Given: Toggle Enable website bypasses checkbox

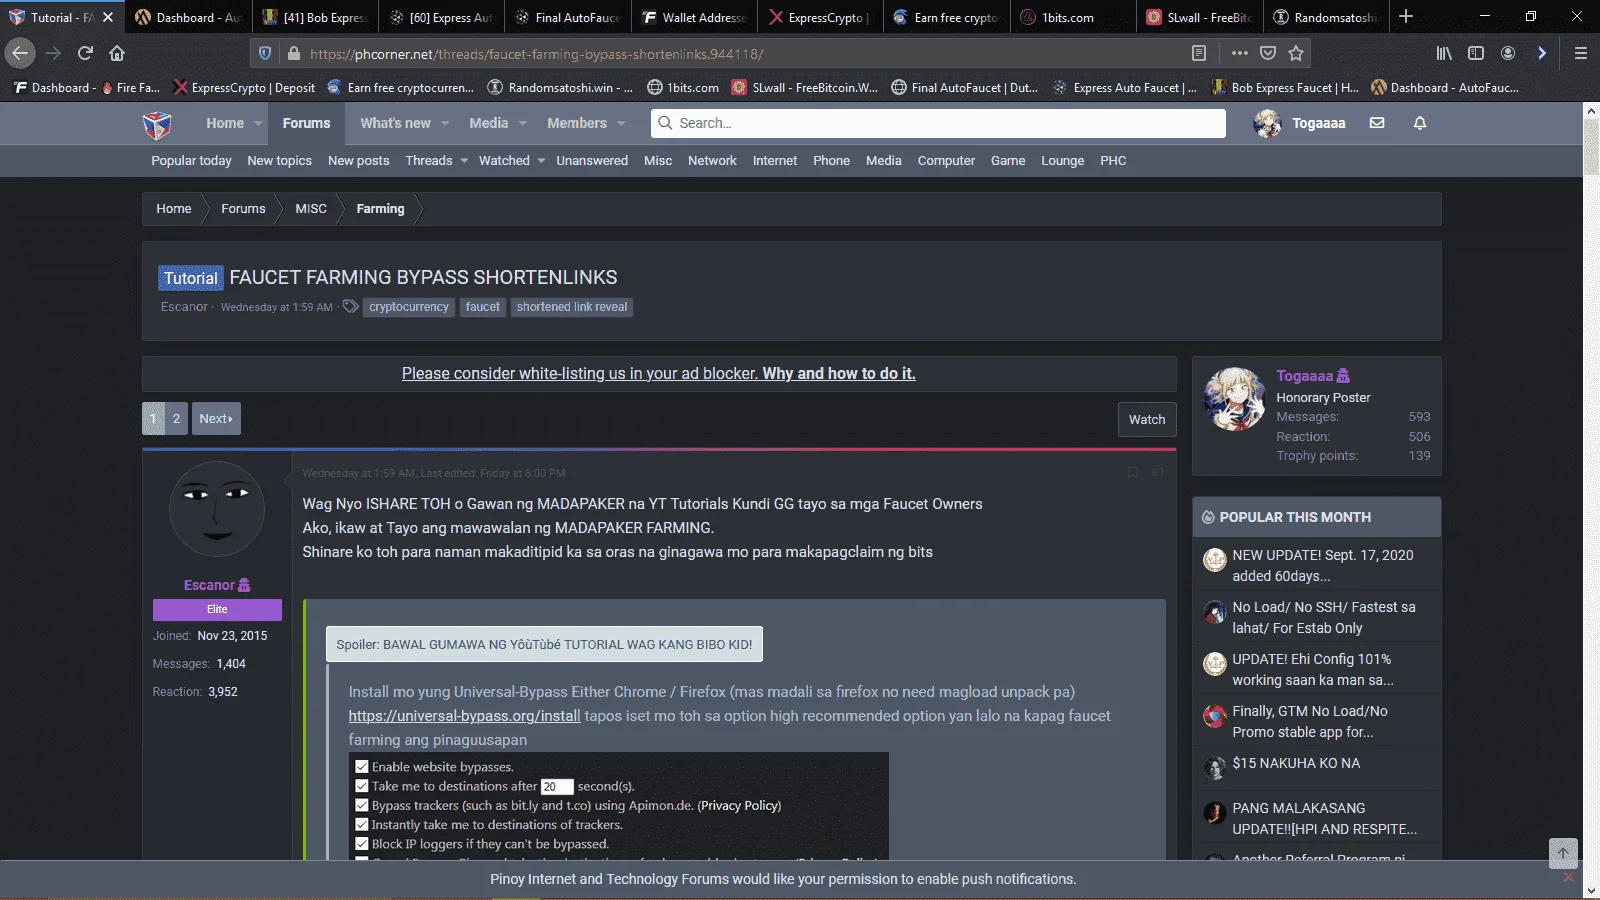Looking at the screenshot, I should (x=362, y=767).
